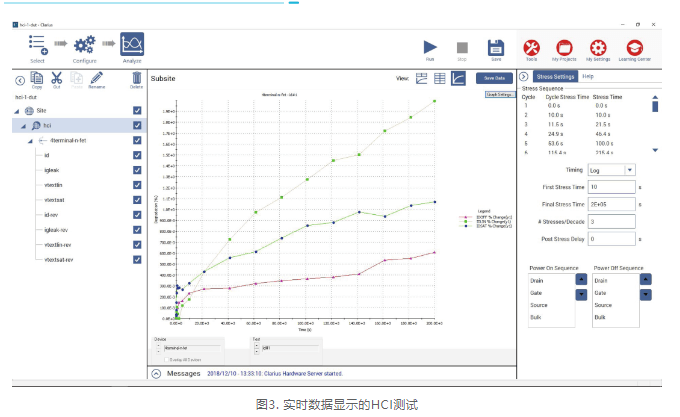This screenshot has height=417, width=680.
Task: Uncheck the igleak test checkbox
Action: 137,170
